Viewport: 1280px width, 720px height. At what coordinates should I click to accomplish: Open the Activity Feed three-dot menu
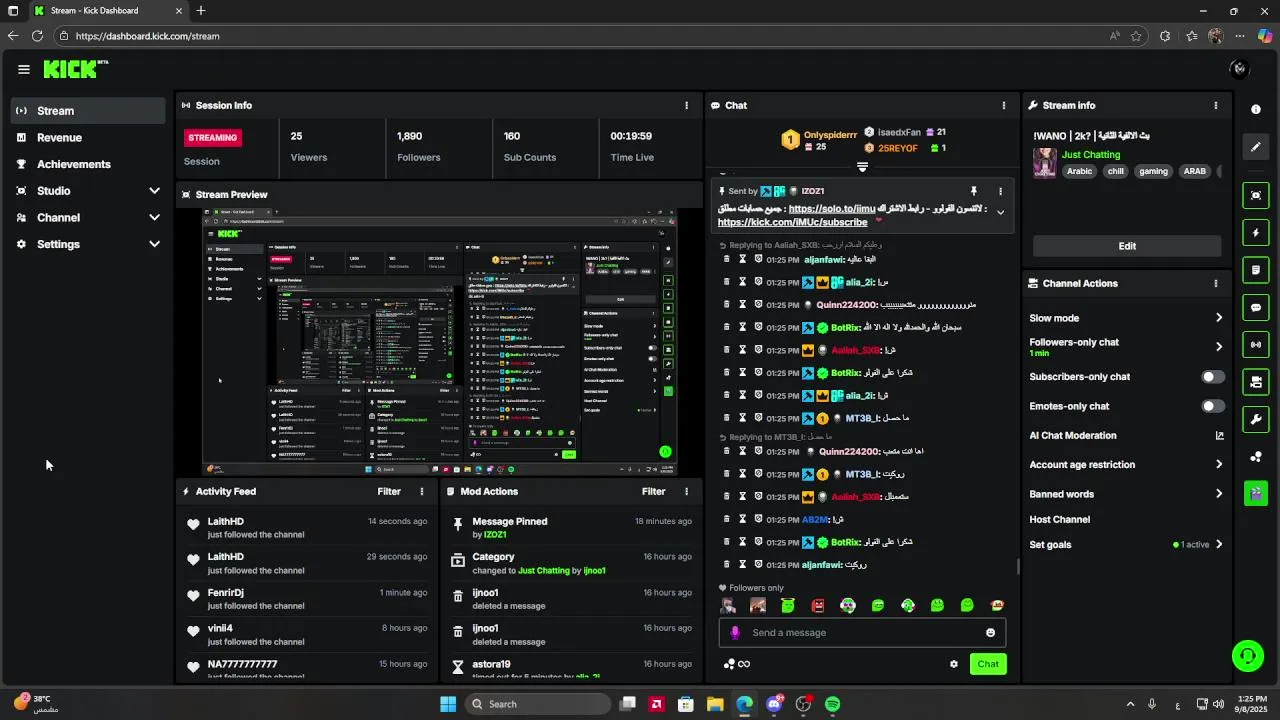tap(421, 491)
